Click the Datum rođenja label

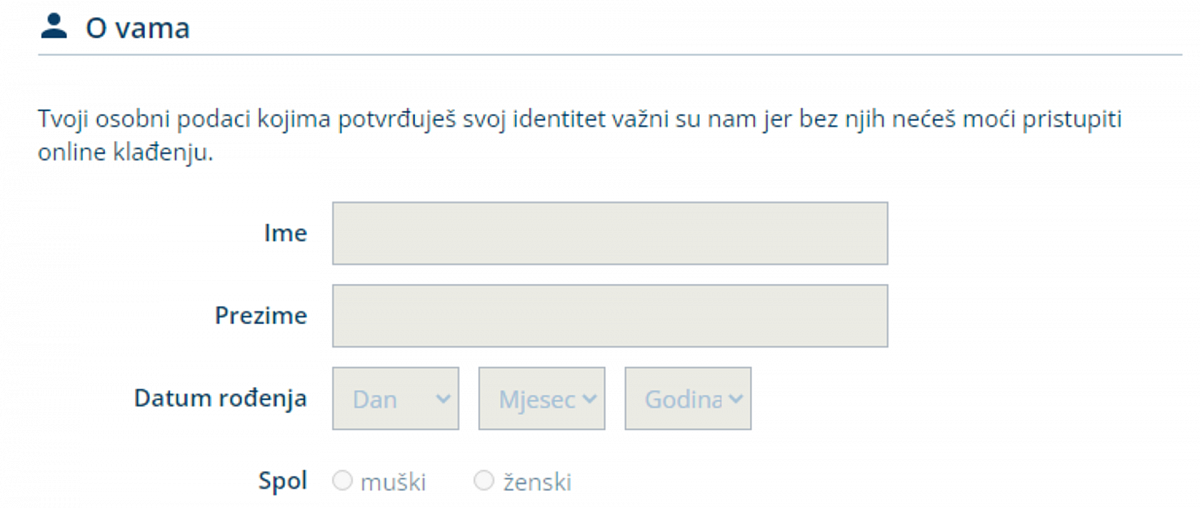[x=220, y=398]
